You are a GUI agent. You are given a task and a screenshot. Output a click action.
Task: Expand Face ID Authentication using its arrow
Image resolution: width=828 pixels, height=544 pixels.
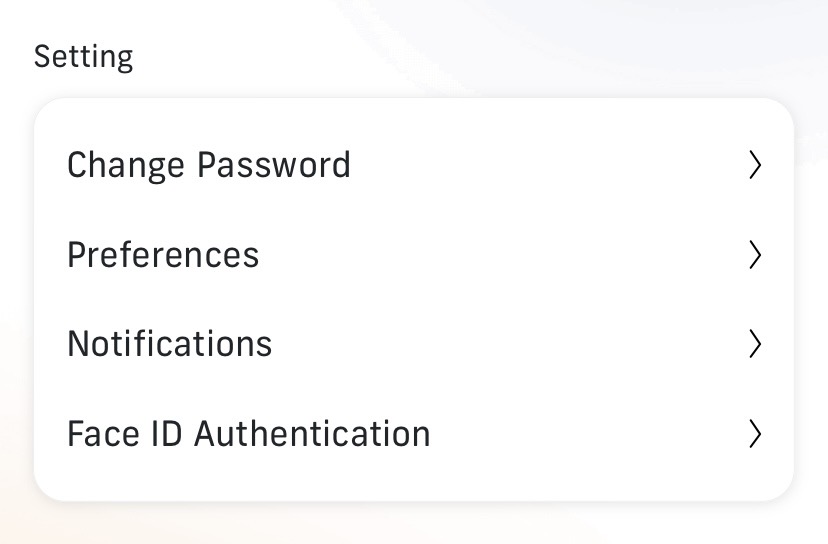coord(755,434)
